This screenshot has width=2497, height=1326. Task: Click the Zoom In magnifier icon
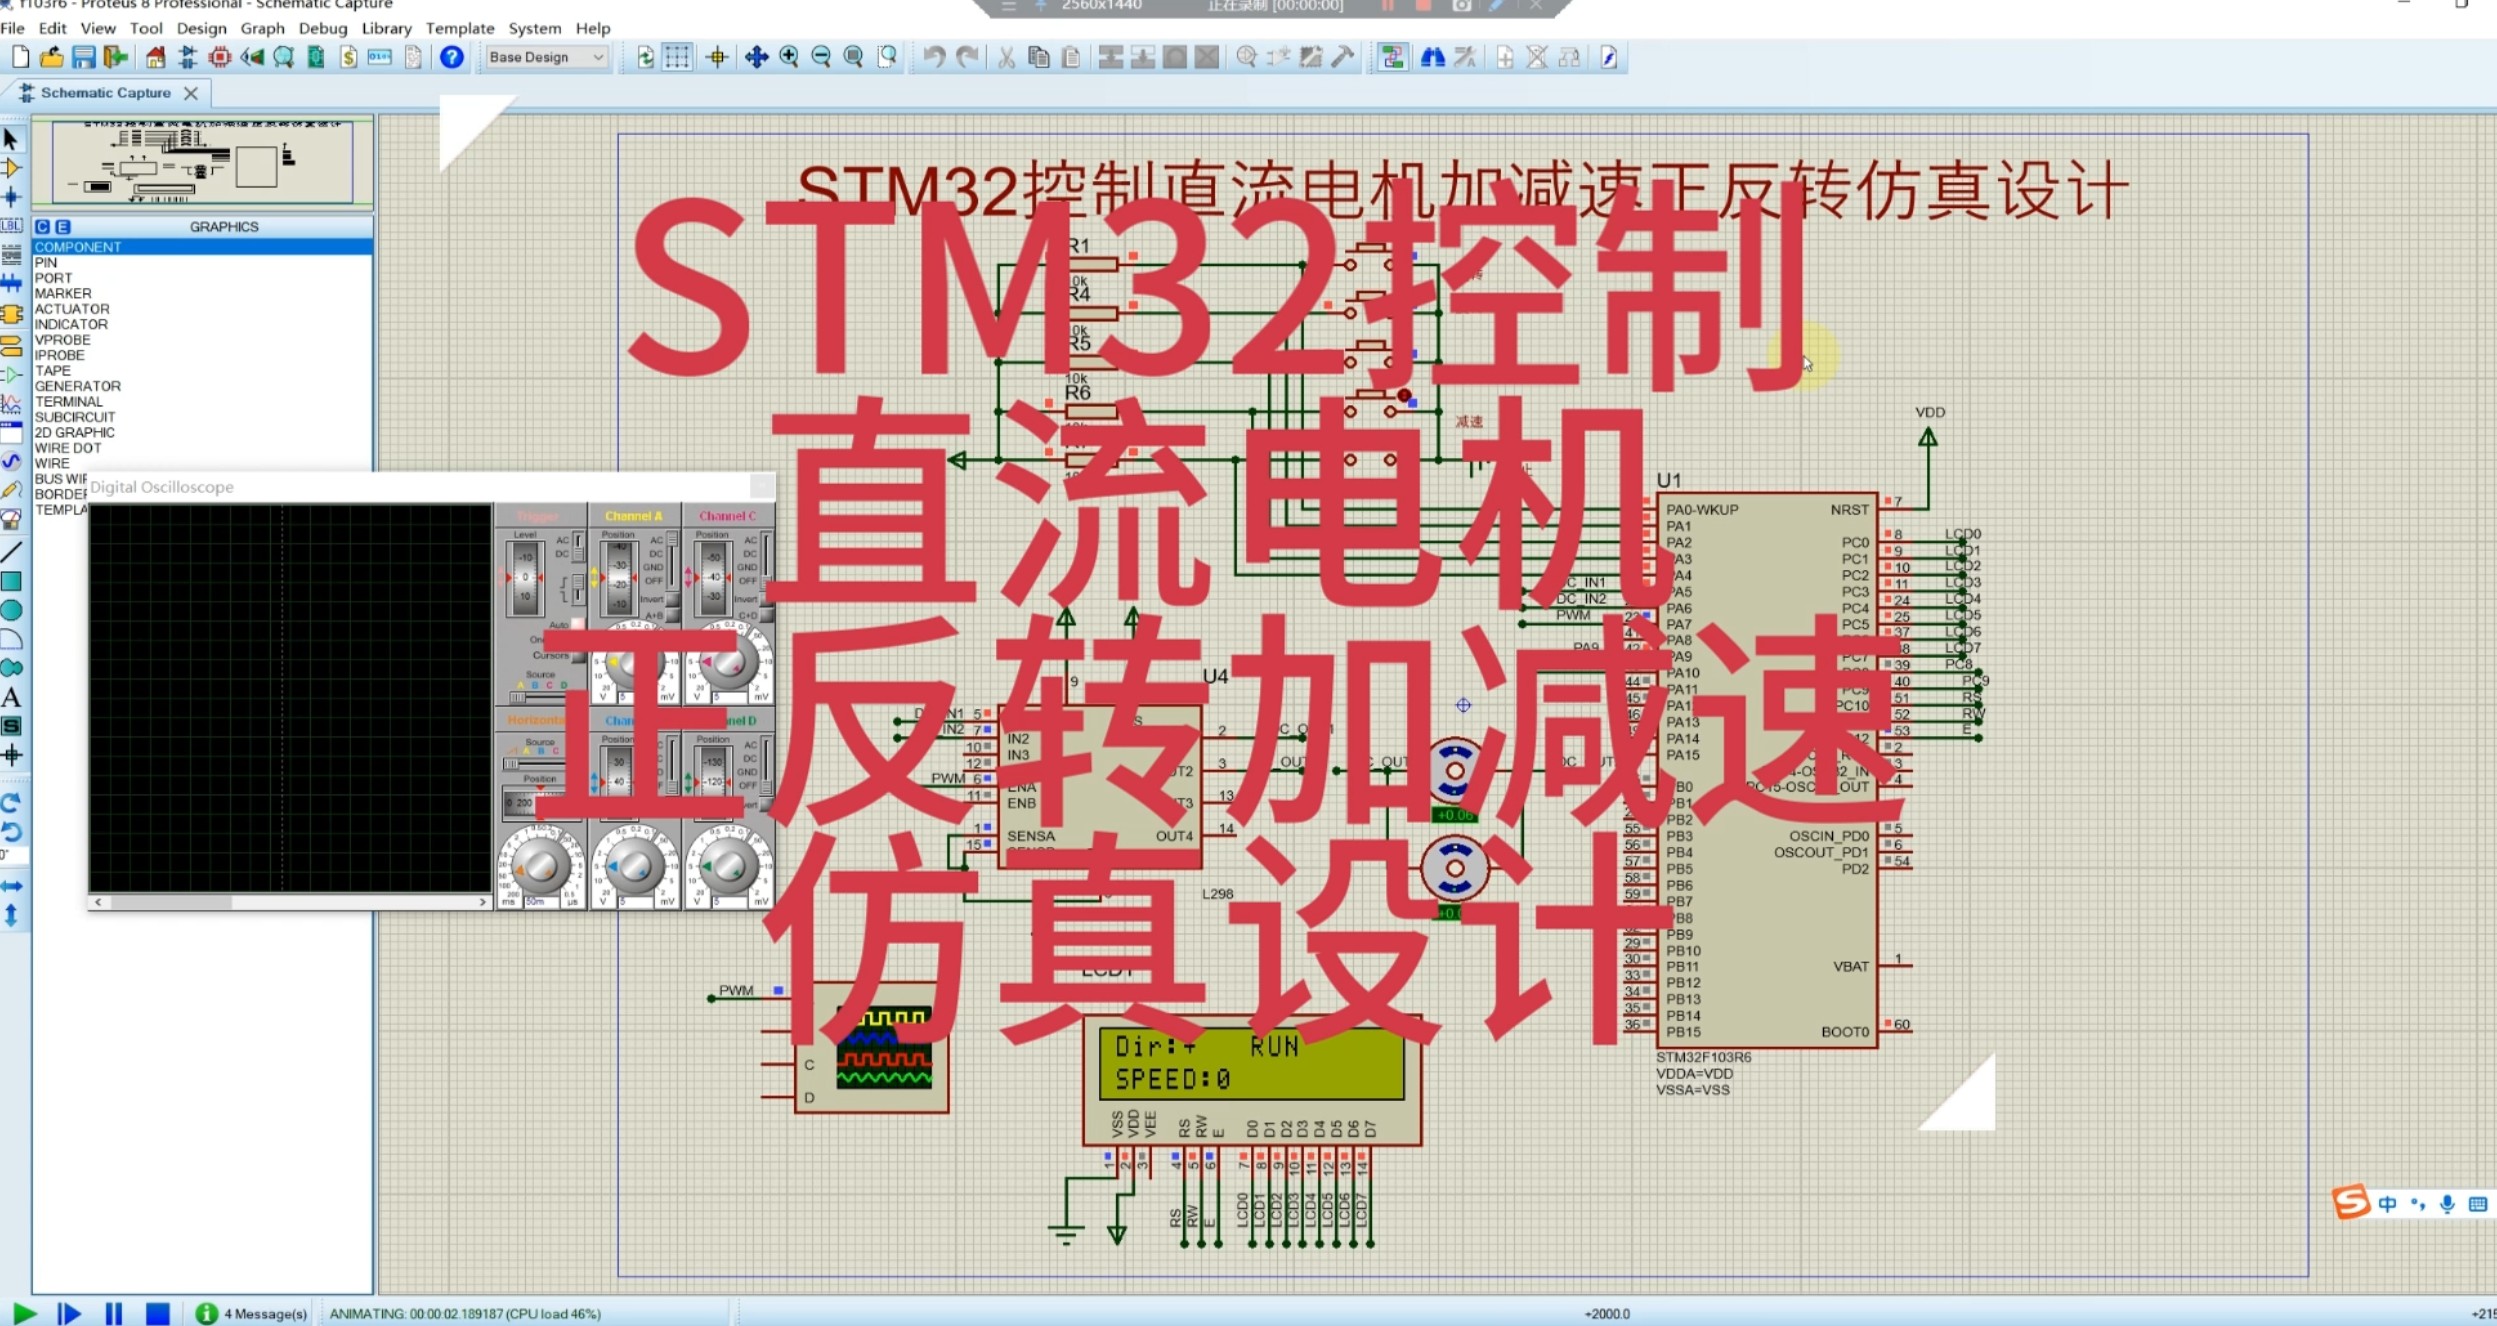click(789, 57)
